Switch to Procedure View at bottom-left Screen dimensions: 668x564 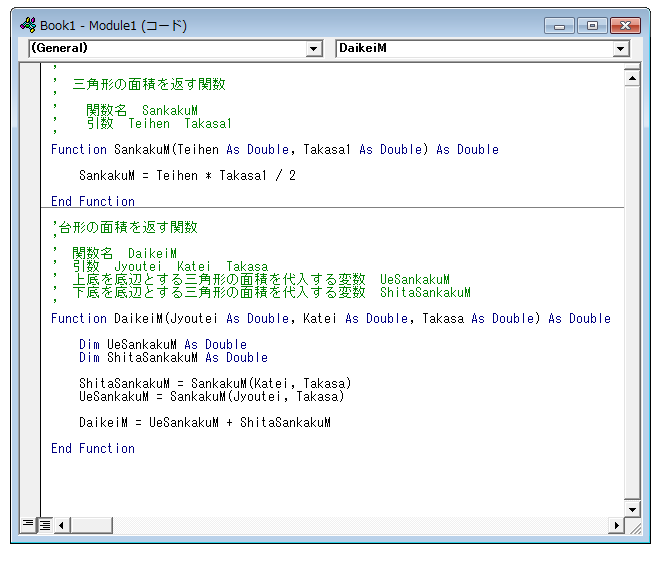pyautogui.click(x=28, y=524)
